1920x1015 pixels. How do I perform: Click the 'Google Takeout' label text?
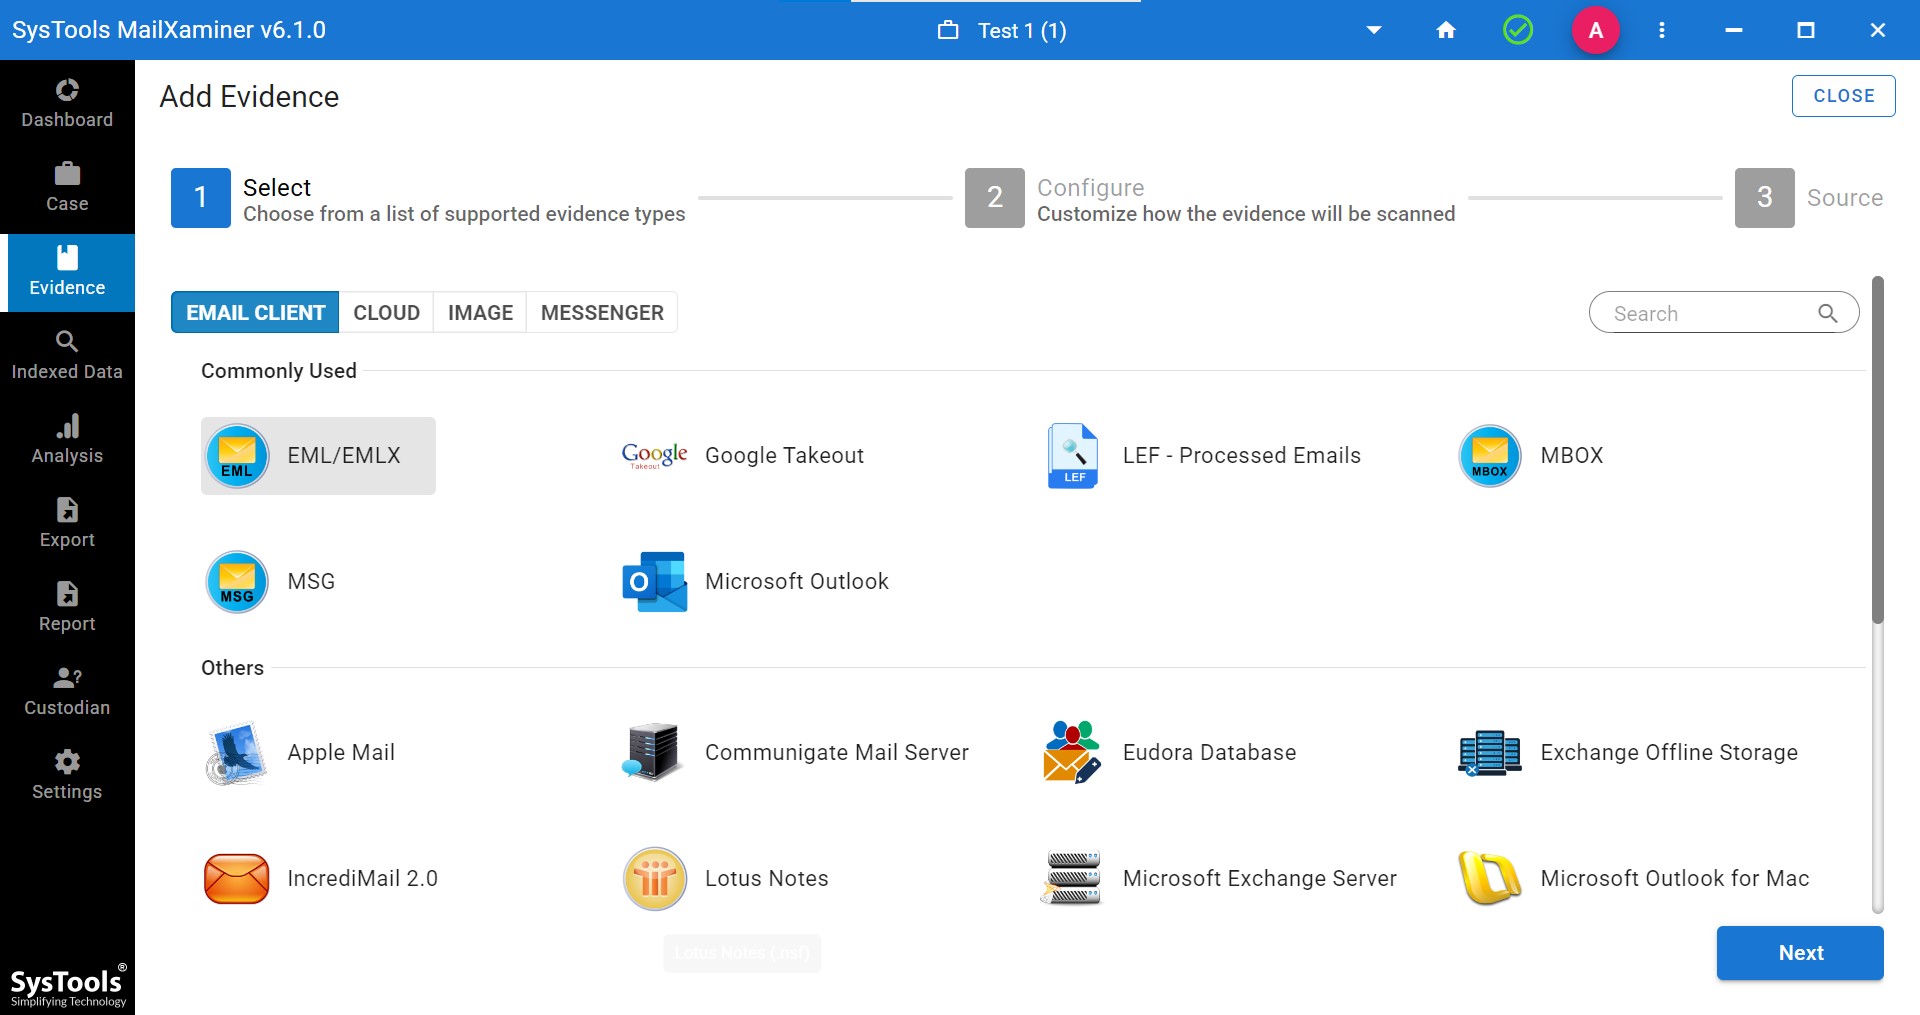pos(784,456)
